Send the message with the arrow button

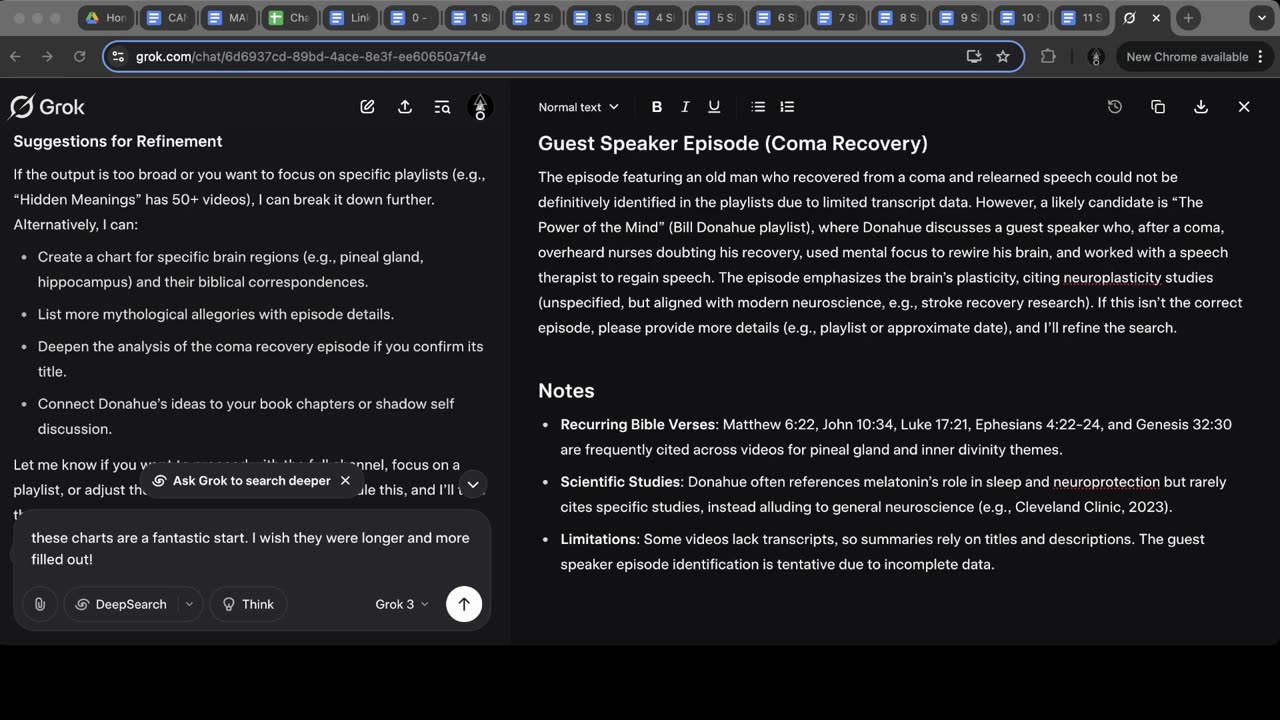click(464, 604)
